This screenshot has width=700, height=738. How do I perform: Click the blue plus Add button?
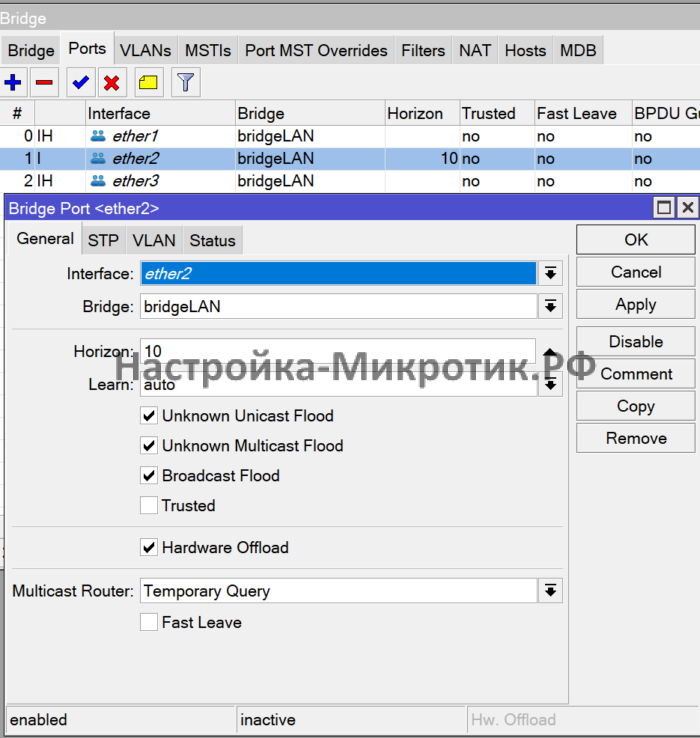14,83
